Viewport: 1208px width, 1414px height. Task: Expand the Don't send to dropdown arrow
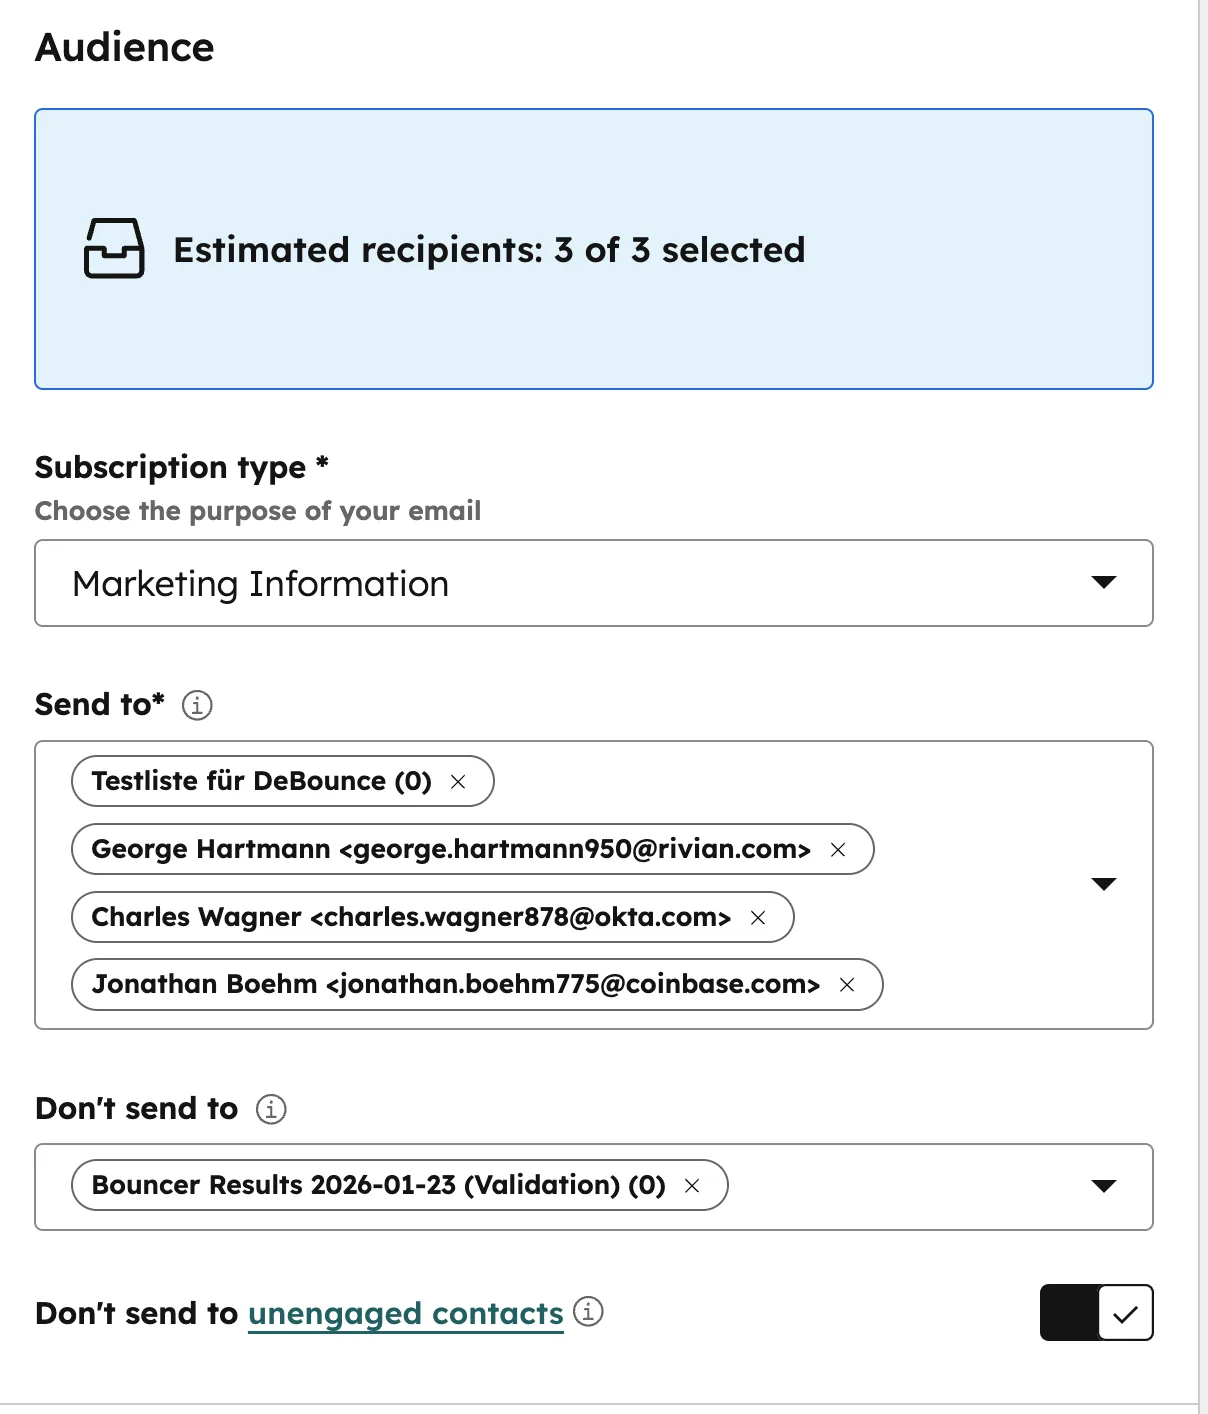tap(1103, 1186)
